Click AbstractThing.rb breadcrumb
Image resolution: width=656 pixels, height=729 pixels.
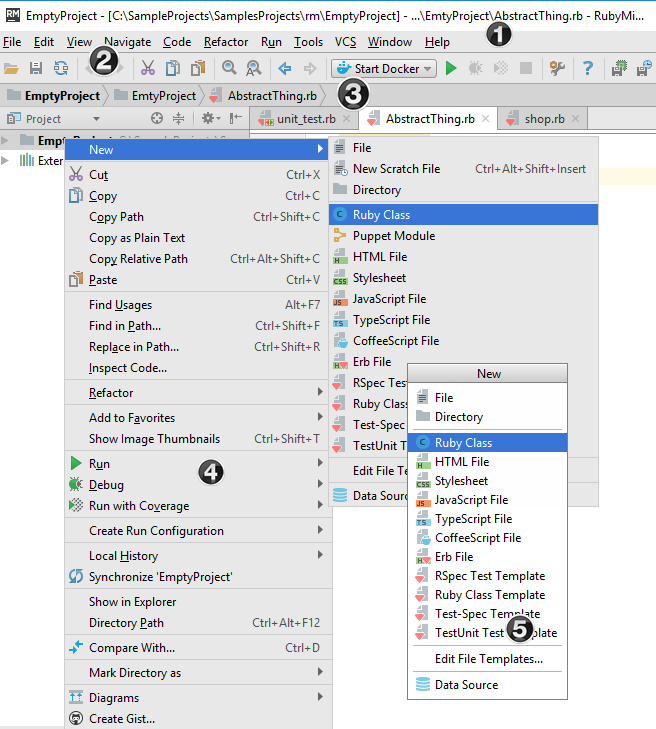point(264,96)
